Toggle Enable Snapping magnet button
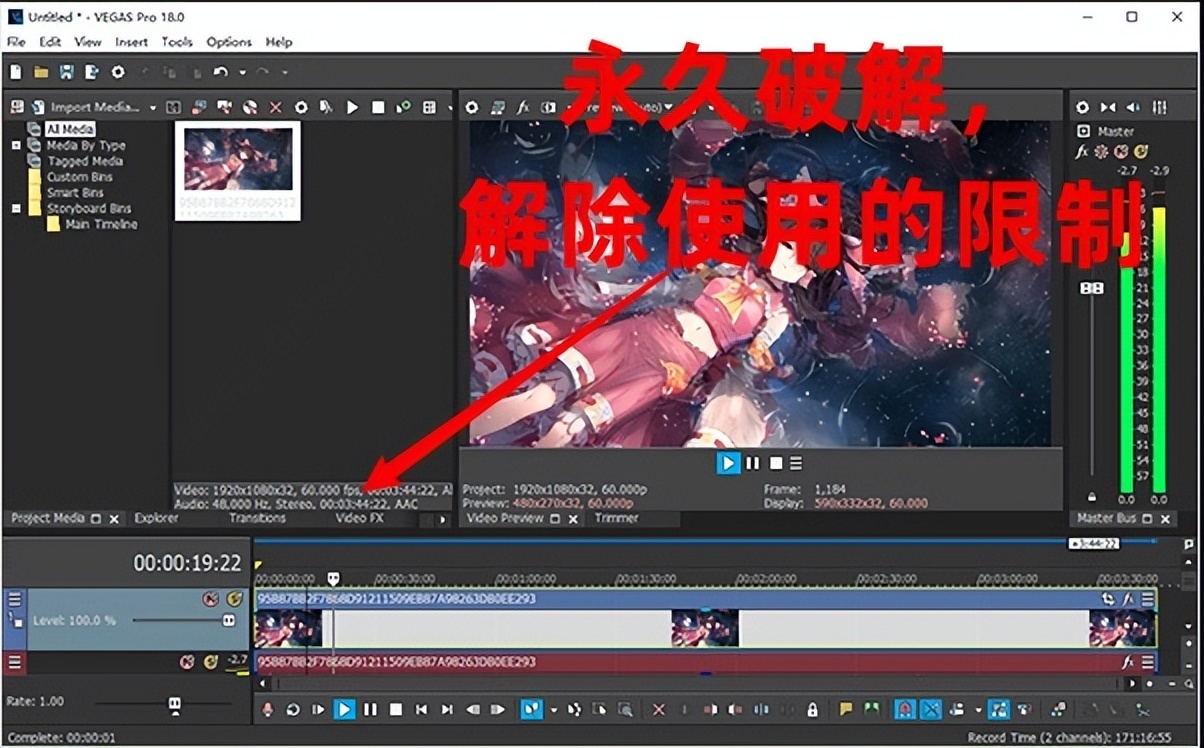The width and height of the screenshot is (1204, 748). coord(905,709)
